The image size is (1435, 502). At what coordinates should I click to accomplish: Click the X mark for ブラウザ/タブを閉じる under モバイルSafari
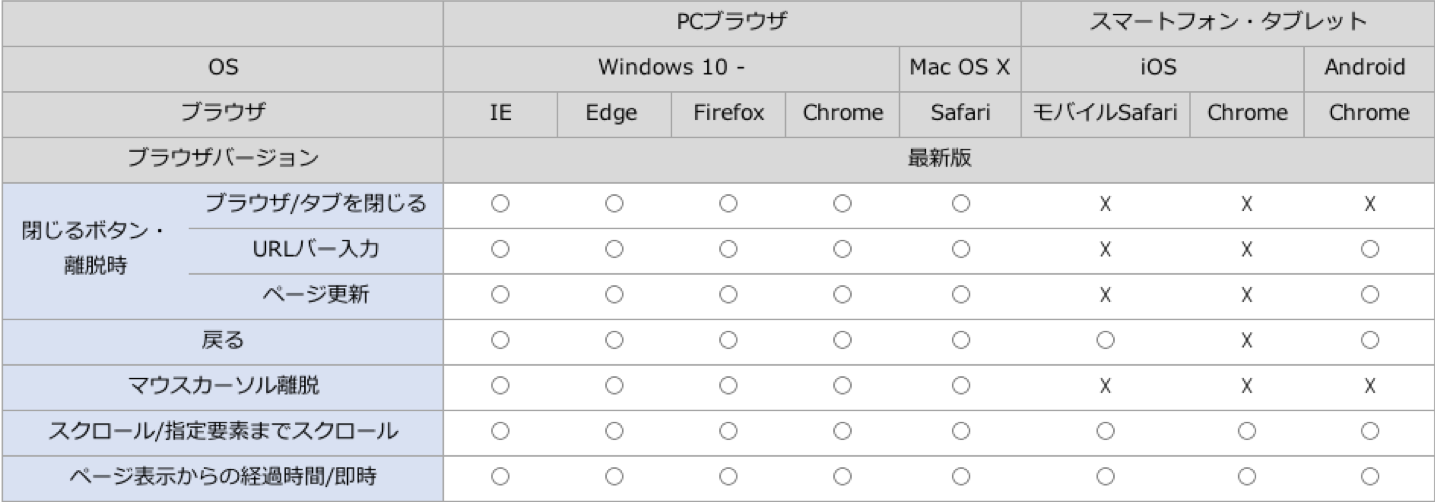point(1105,204)
